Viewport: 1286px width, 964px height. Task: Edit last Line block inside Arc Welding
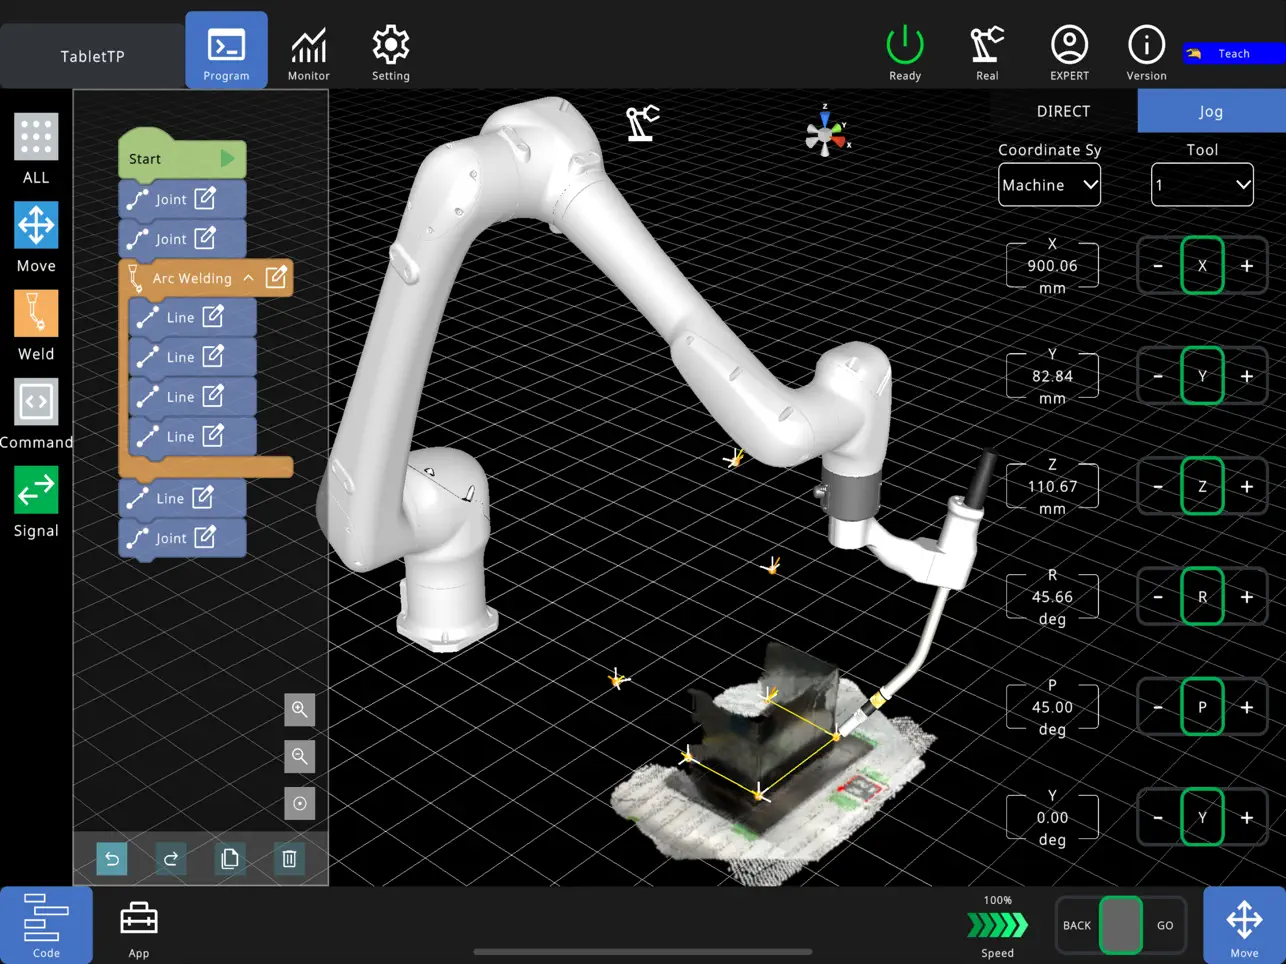pos(213,436)
